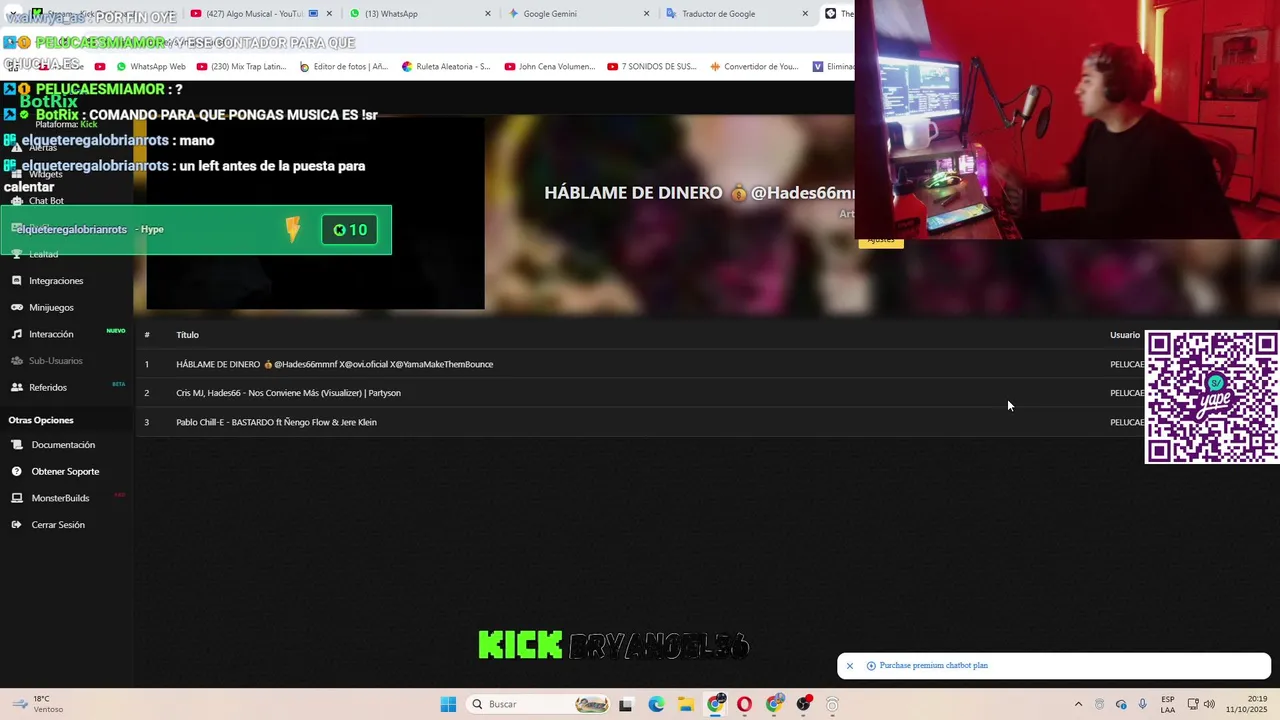Open the Purchase premium chatbot plan link
This screenshot has height=720, width=1280.
pos(933,666)
